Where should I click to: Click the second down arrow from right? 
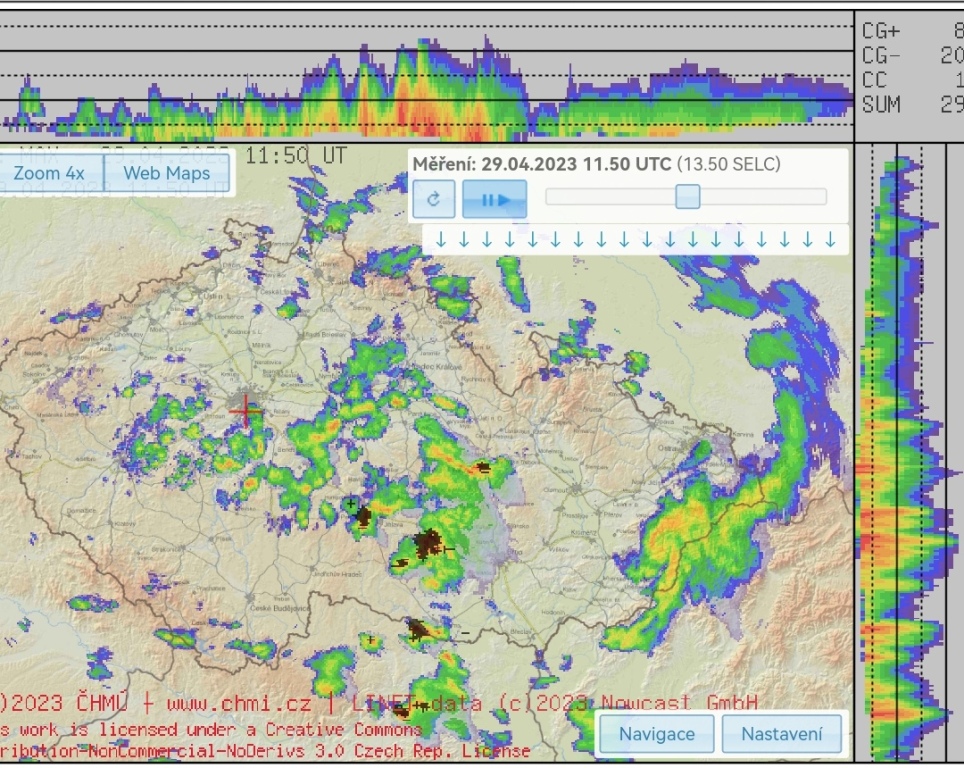pyautogui.click(x=807, y=240)
